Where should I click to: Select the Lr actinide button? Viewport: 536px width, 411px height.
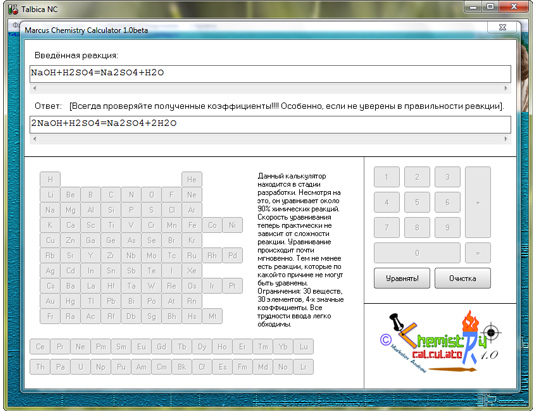pos(303,367)
